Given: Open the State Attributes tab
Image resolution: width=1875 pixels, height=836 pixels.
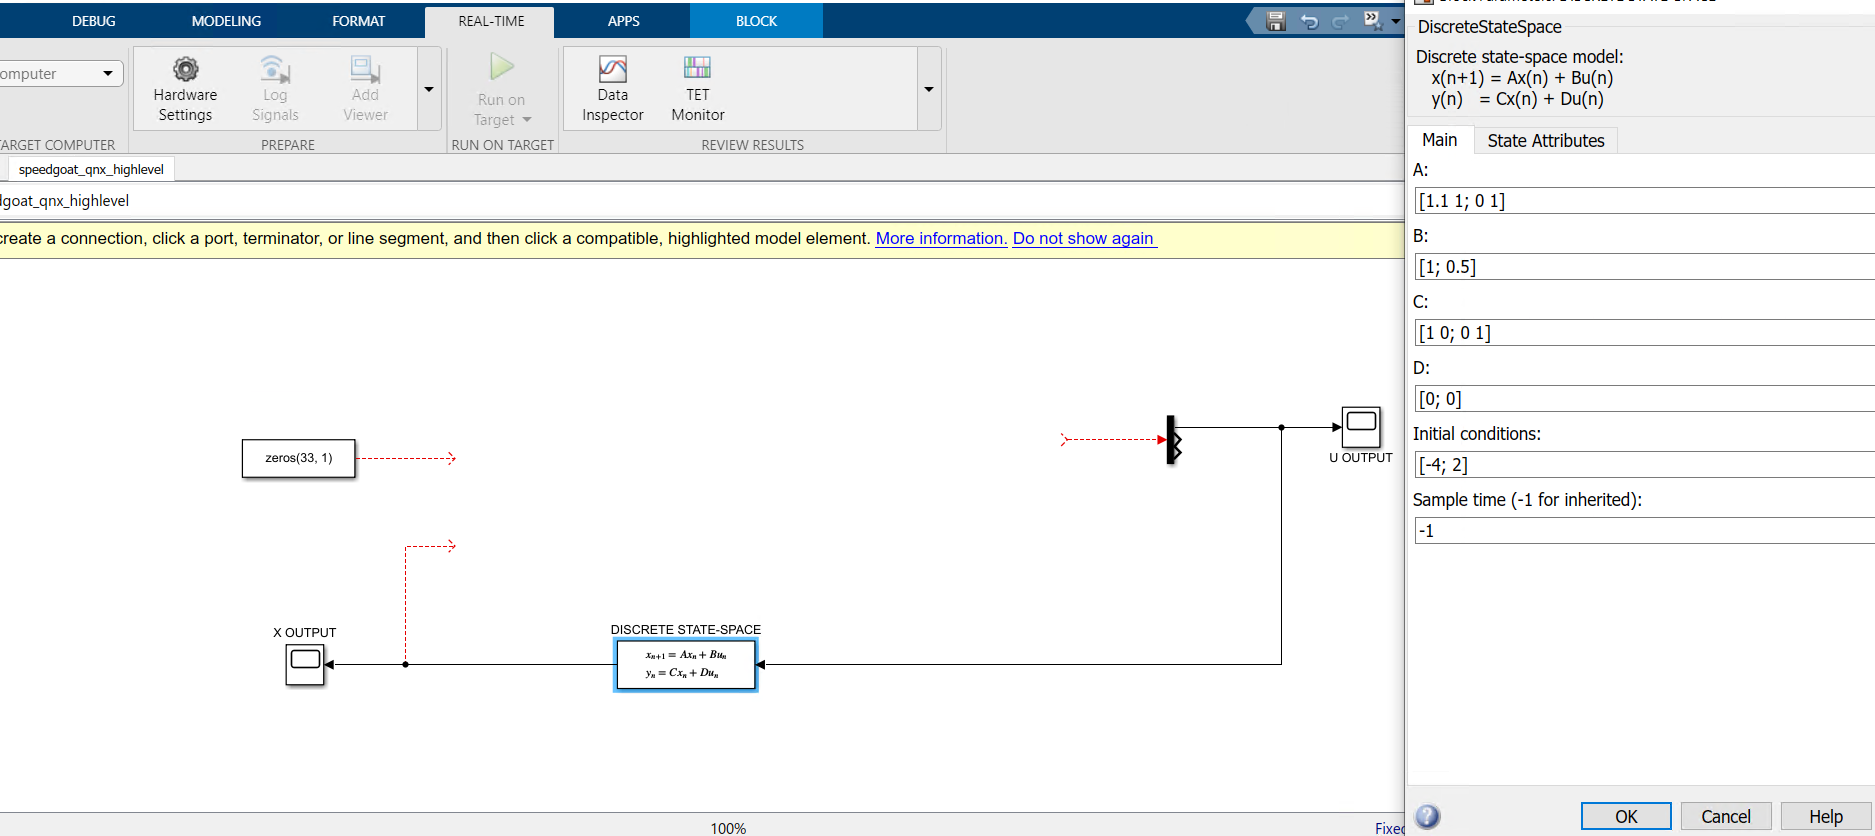Looking at the screenshot, I should (1545, 141).
